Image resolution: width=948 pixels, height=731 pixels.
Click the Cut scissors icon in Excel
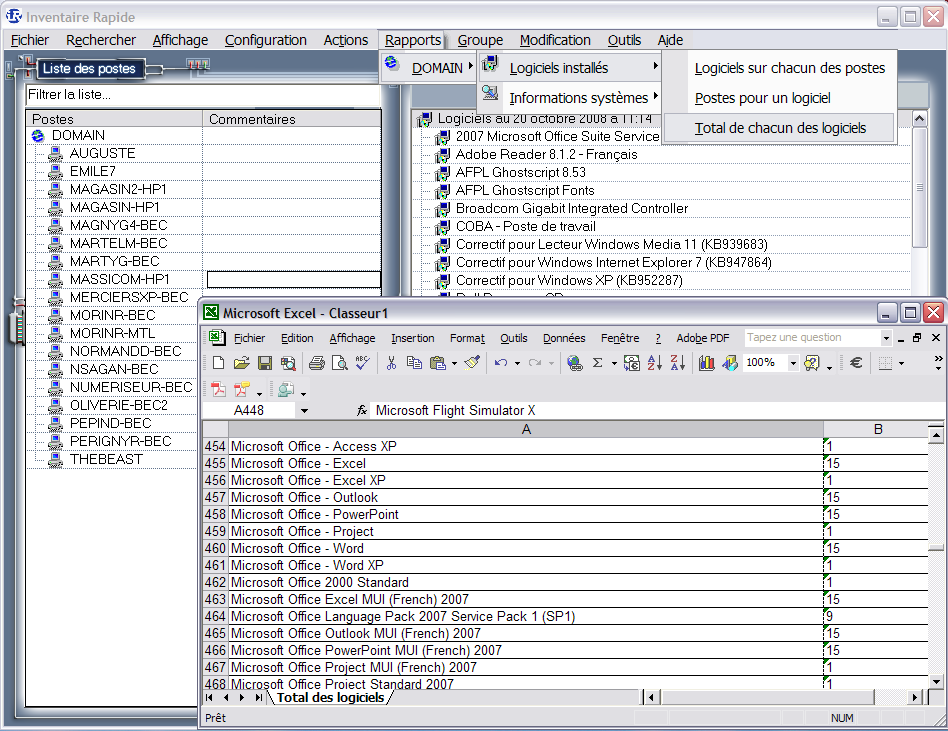click(391, 363)
